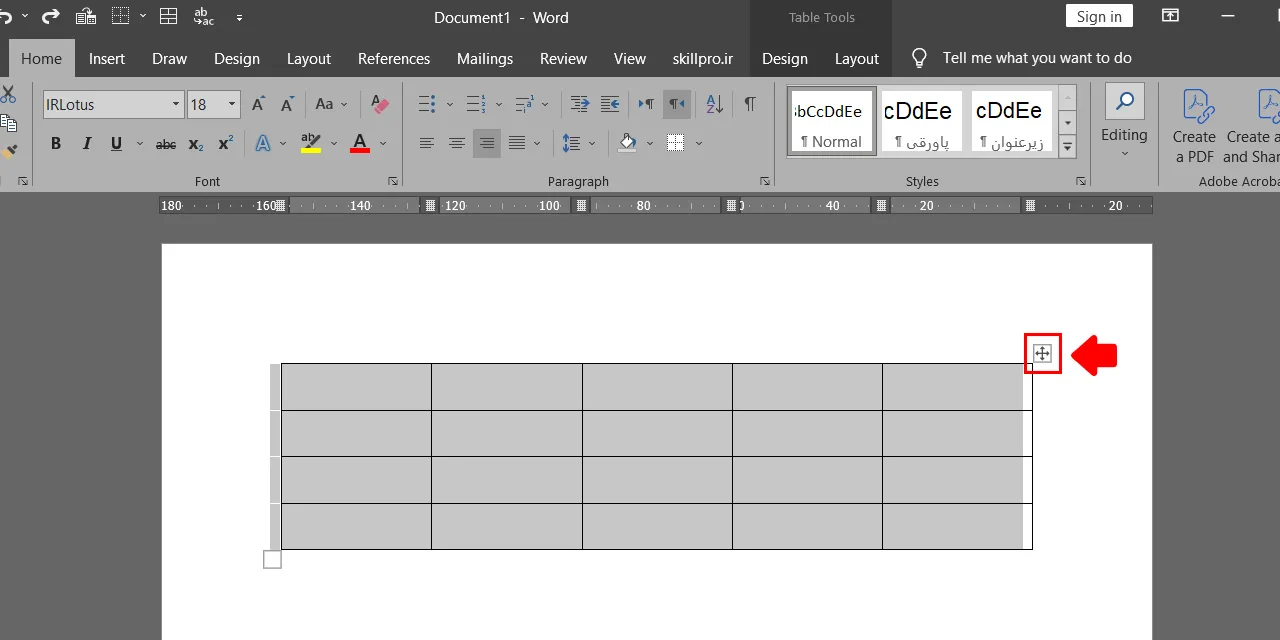This screenshot has height=640, width=1280.
Task: Click the Tell me what you want field
Action: 1037,58
